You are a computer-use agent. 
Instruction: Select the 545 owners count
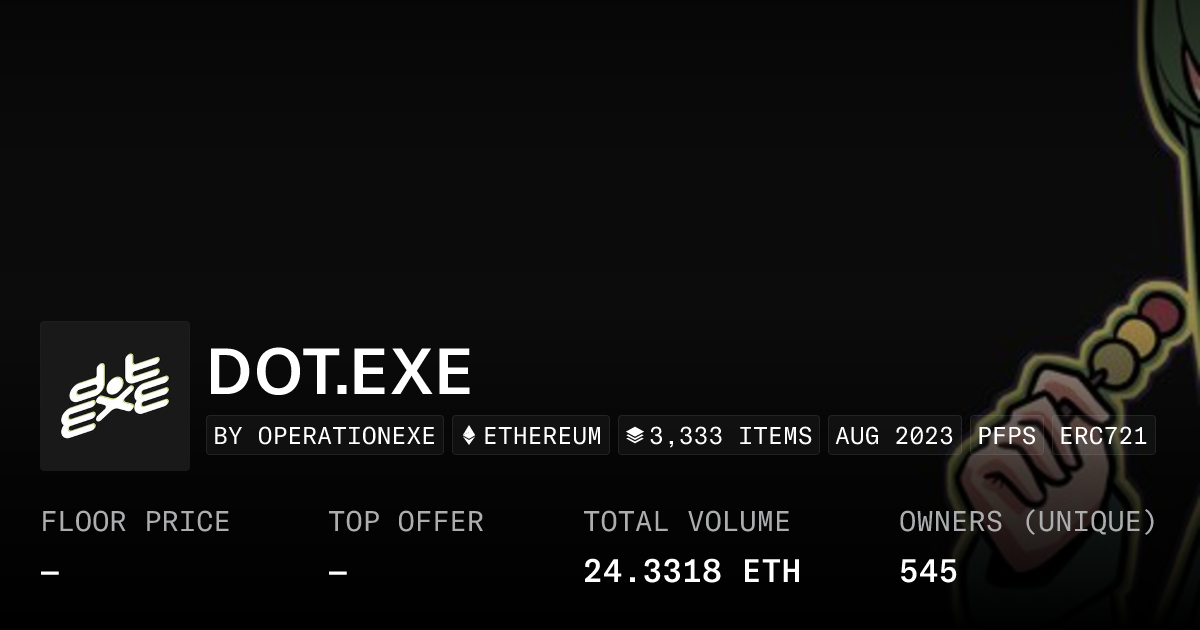pos(928,572)
